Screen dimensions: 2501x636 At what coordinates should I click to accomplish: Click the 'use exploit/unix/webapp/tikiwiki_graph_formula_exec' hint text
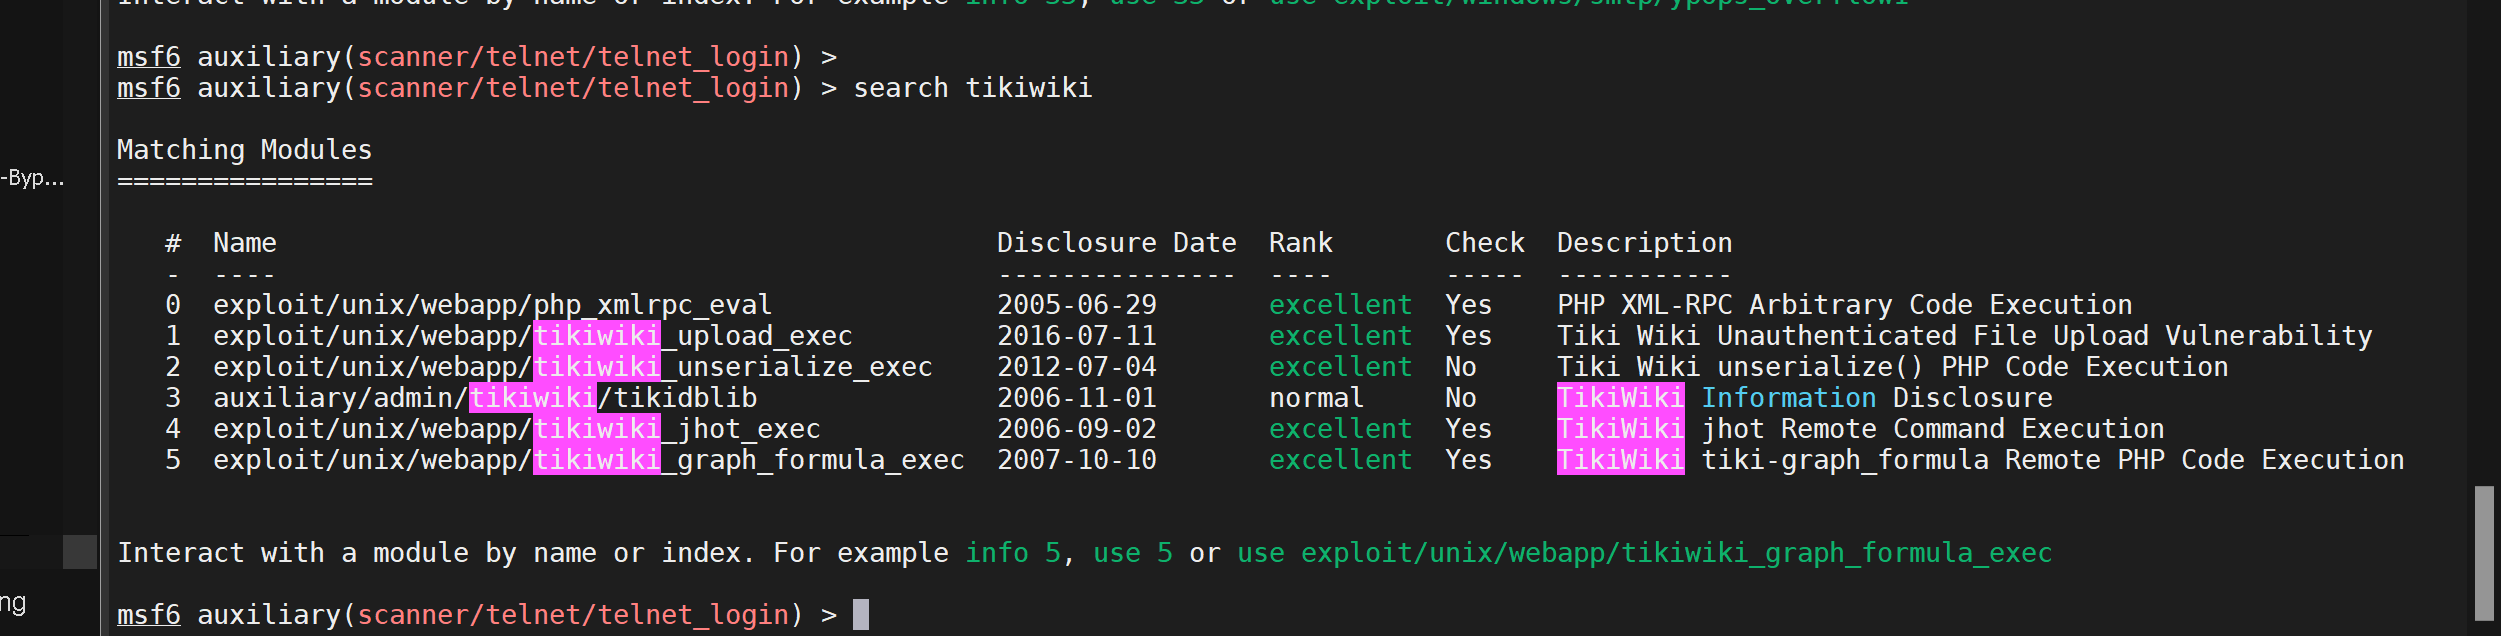point(1645,553)
